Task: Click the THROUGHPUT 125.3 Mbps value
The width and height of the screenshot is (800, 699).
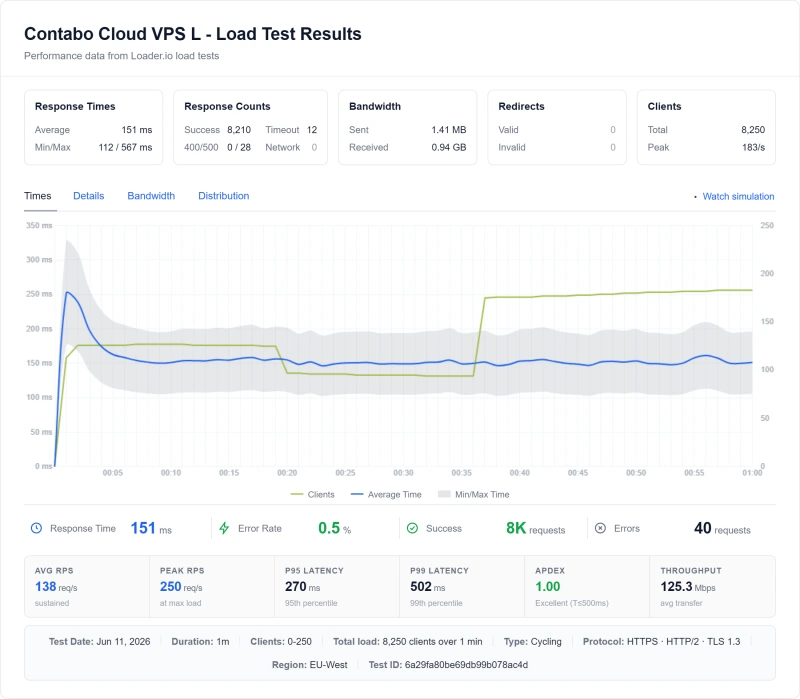Action: click(688, 587)
